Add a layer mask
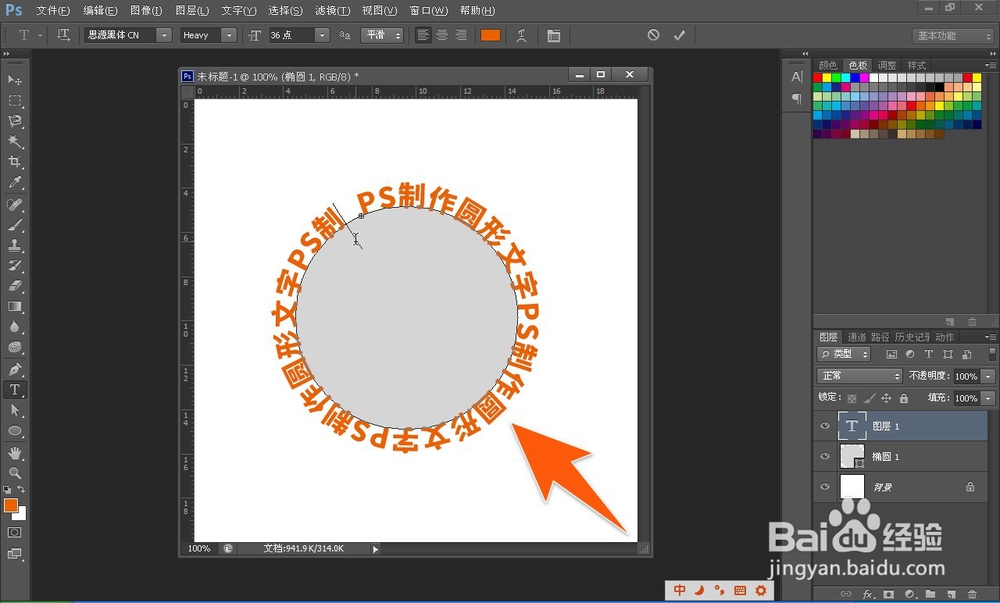The image size is (1000, 603). (x=888, y=594)
